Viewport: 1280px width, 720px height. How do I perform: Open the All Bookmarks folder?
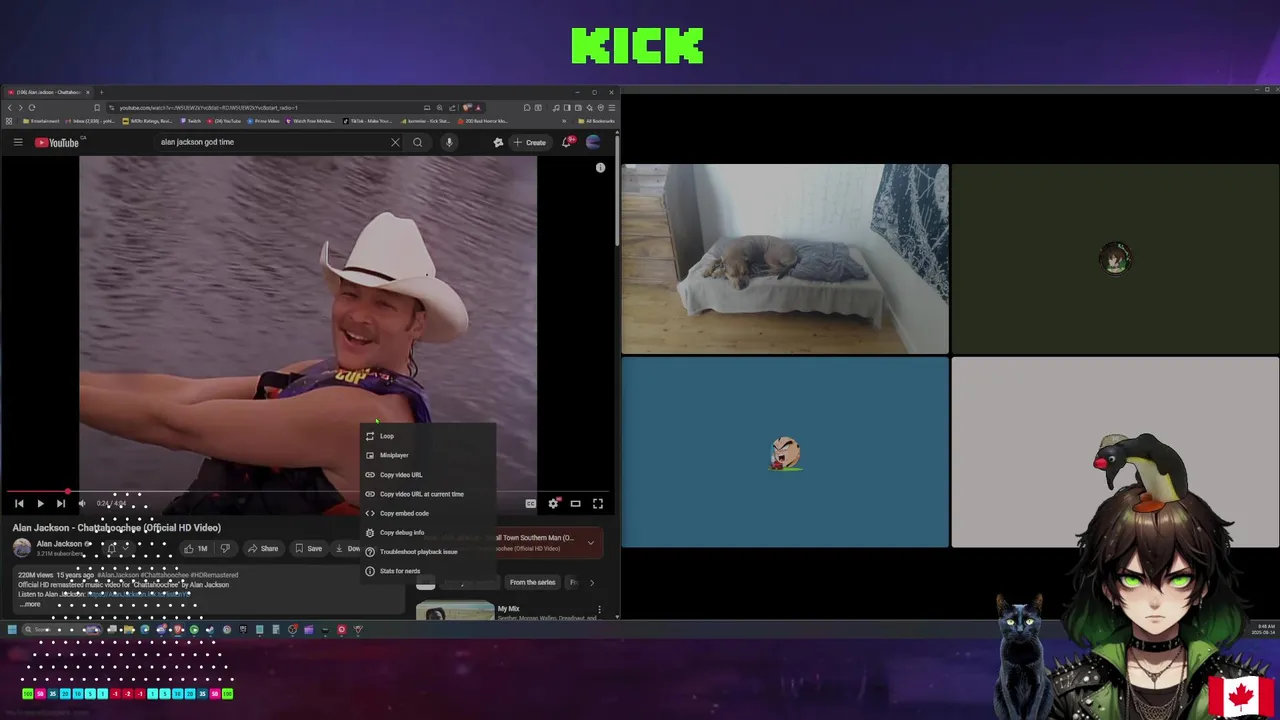coord(598,121)
